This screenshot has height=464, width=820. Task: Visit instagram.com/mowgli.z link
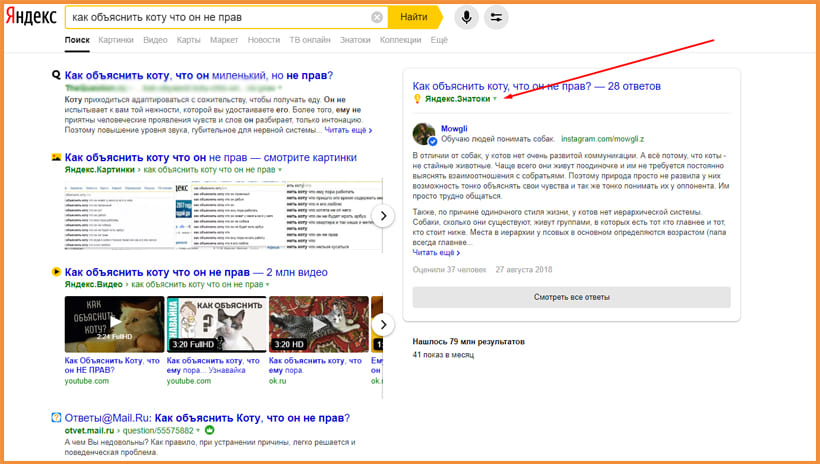(x=602, y=139)
